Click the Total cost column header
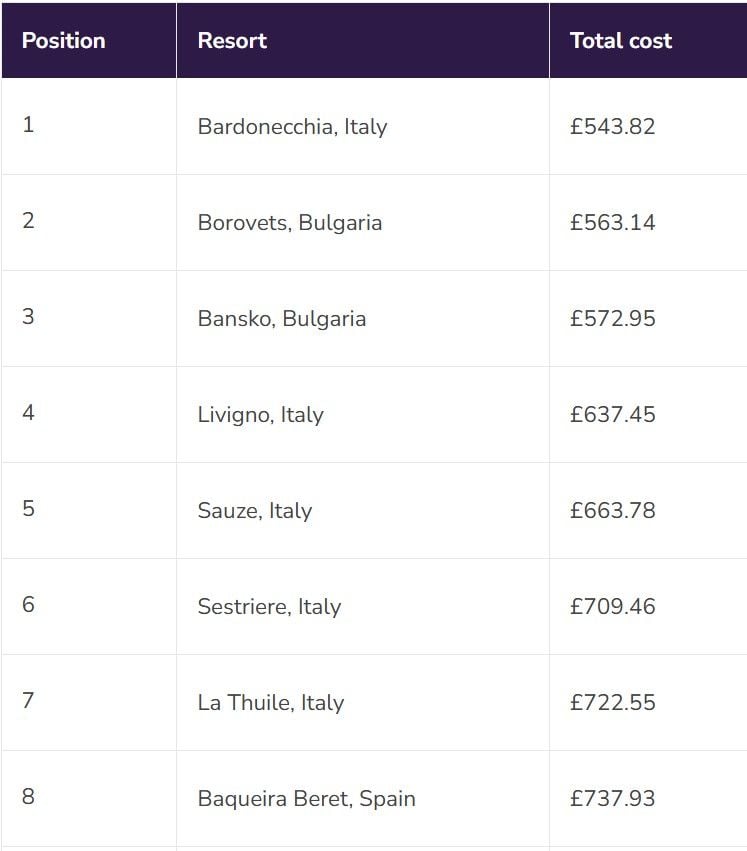This screenshot has height=851, width=747. (648, 41)
